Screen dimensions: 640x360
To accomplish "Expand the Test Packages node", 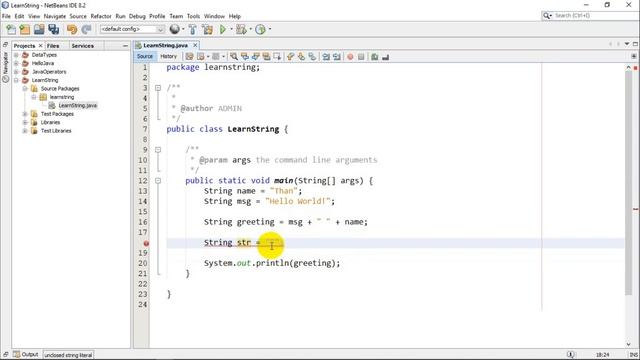I will tap(25, 114).
